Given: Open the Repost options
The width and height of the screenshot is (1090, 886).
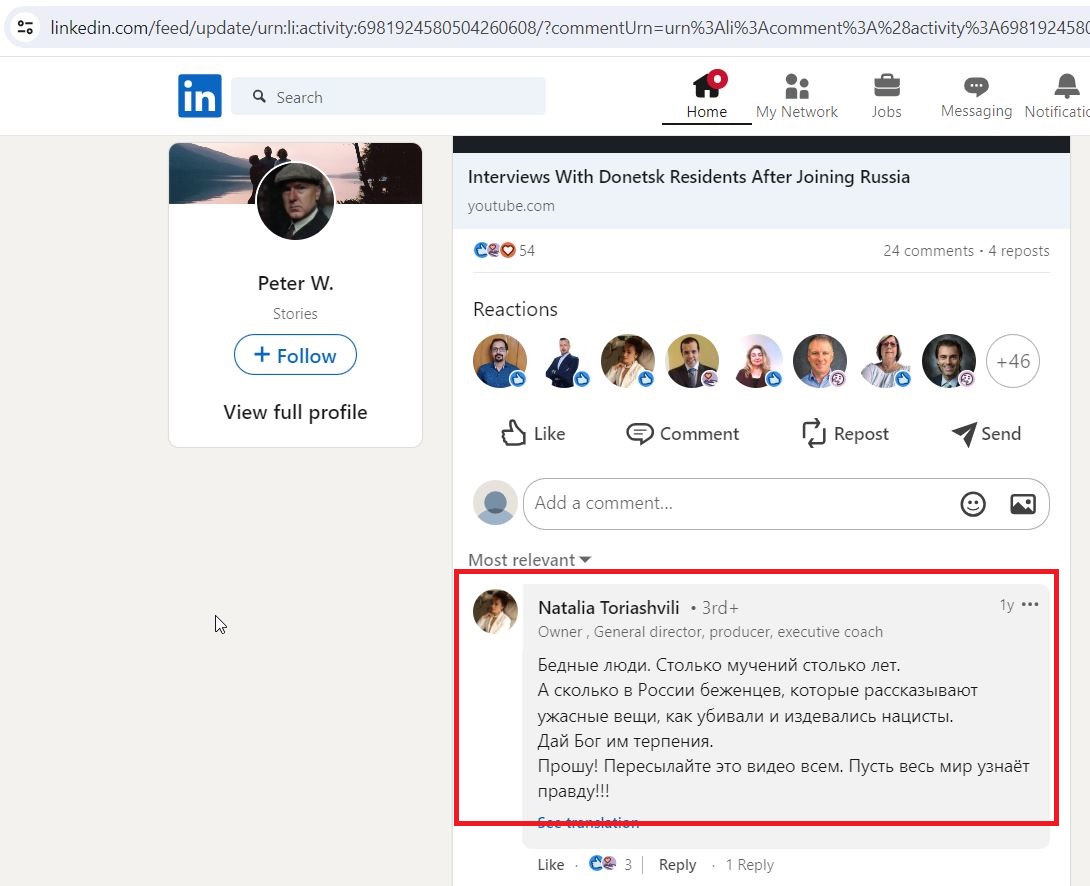Looking at the screenshot, I should (x=845, y=433).
